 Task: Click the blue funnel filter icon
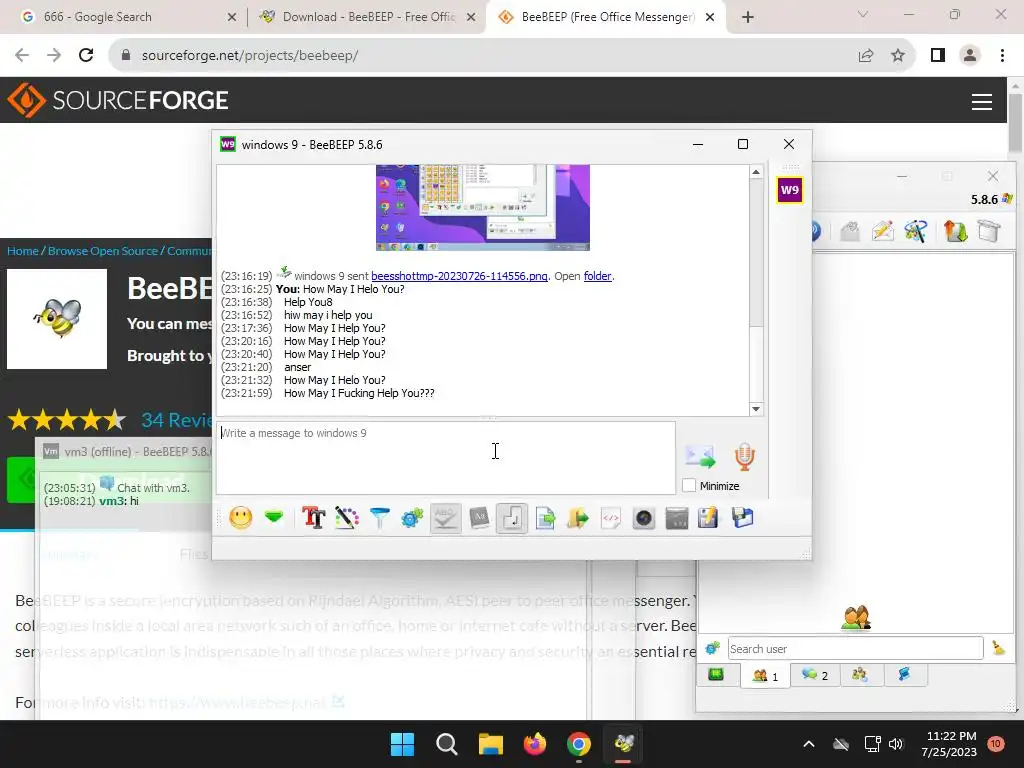click(379, 519)
